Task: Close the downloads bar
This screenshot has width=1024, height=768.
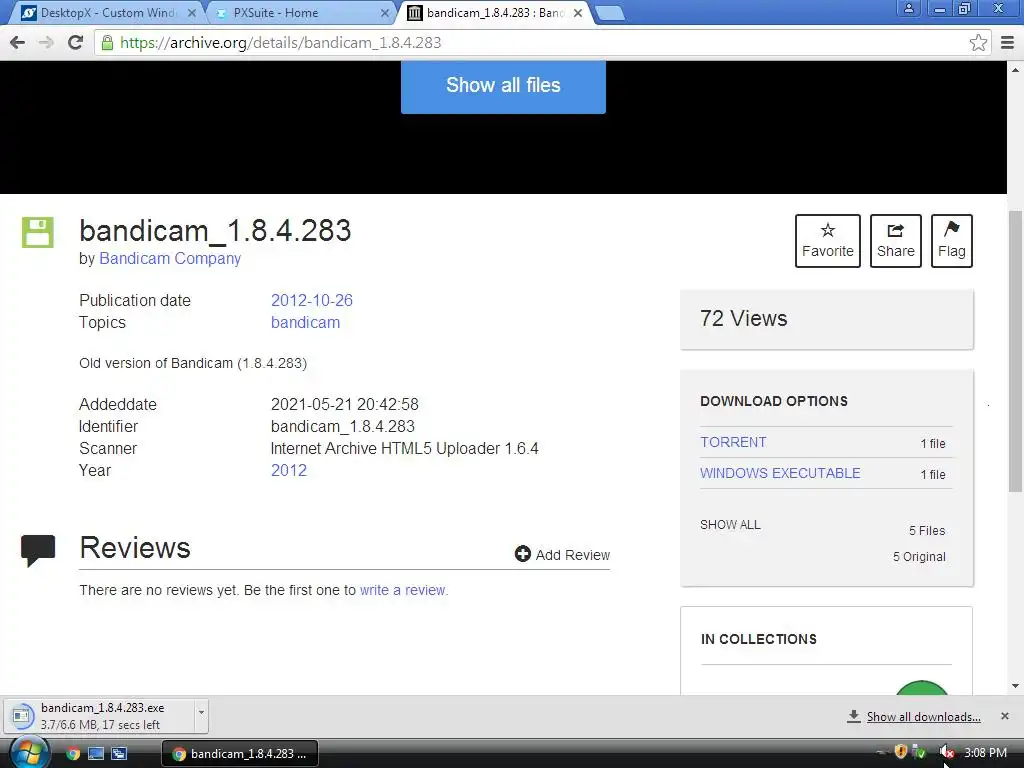Action: [x=1005, y=716]
